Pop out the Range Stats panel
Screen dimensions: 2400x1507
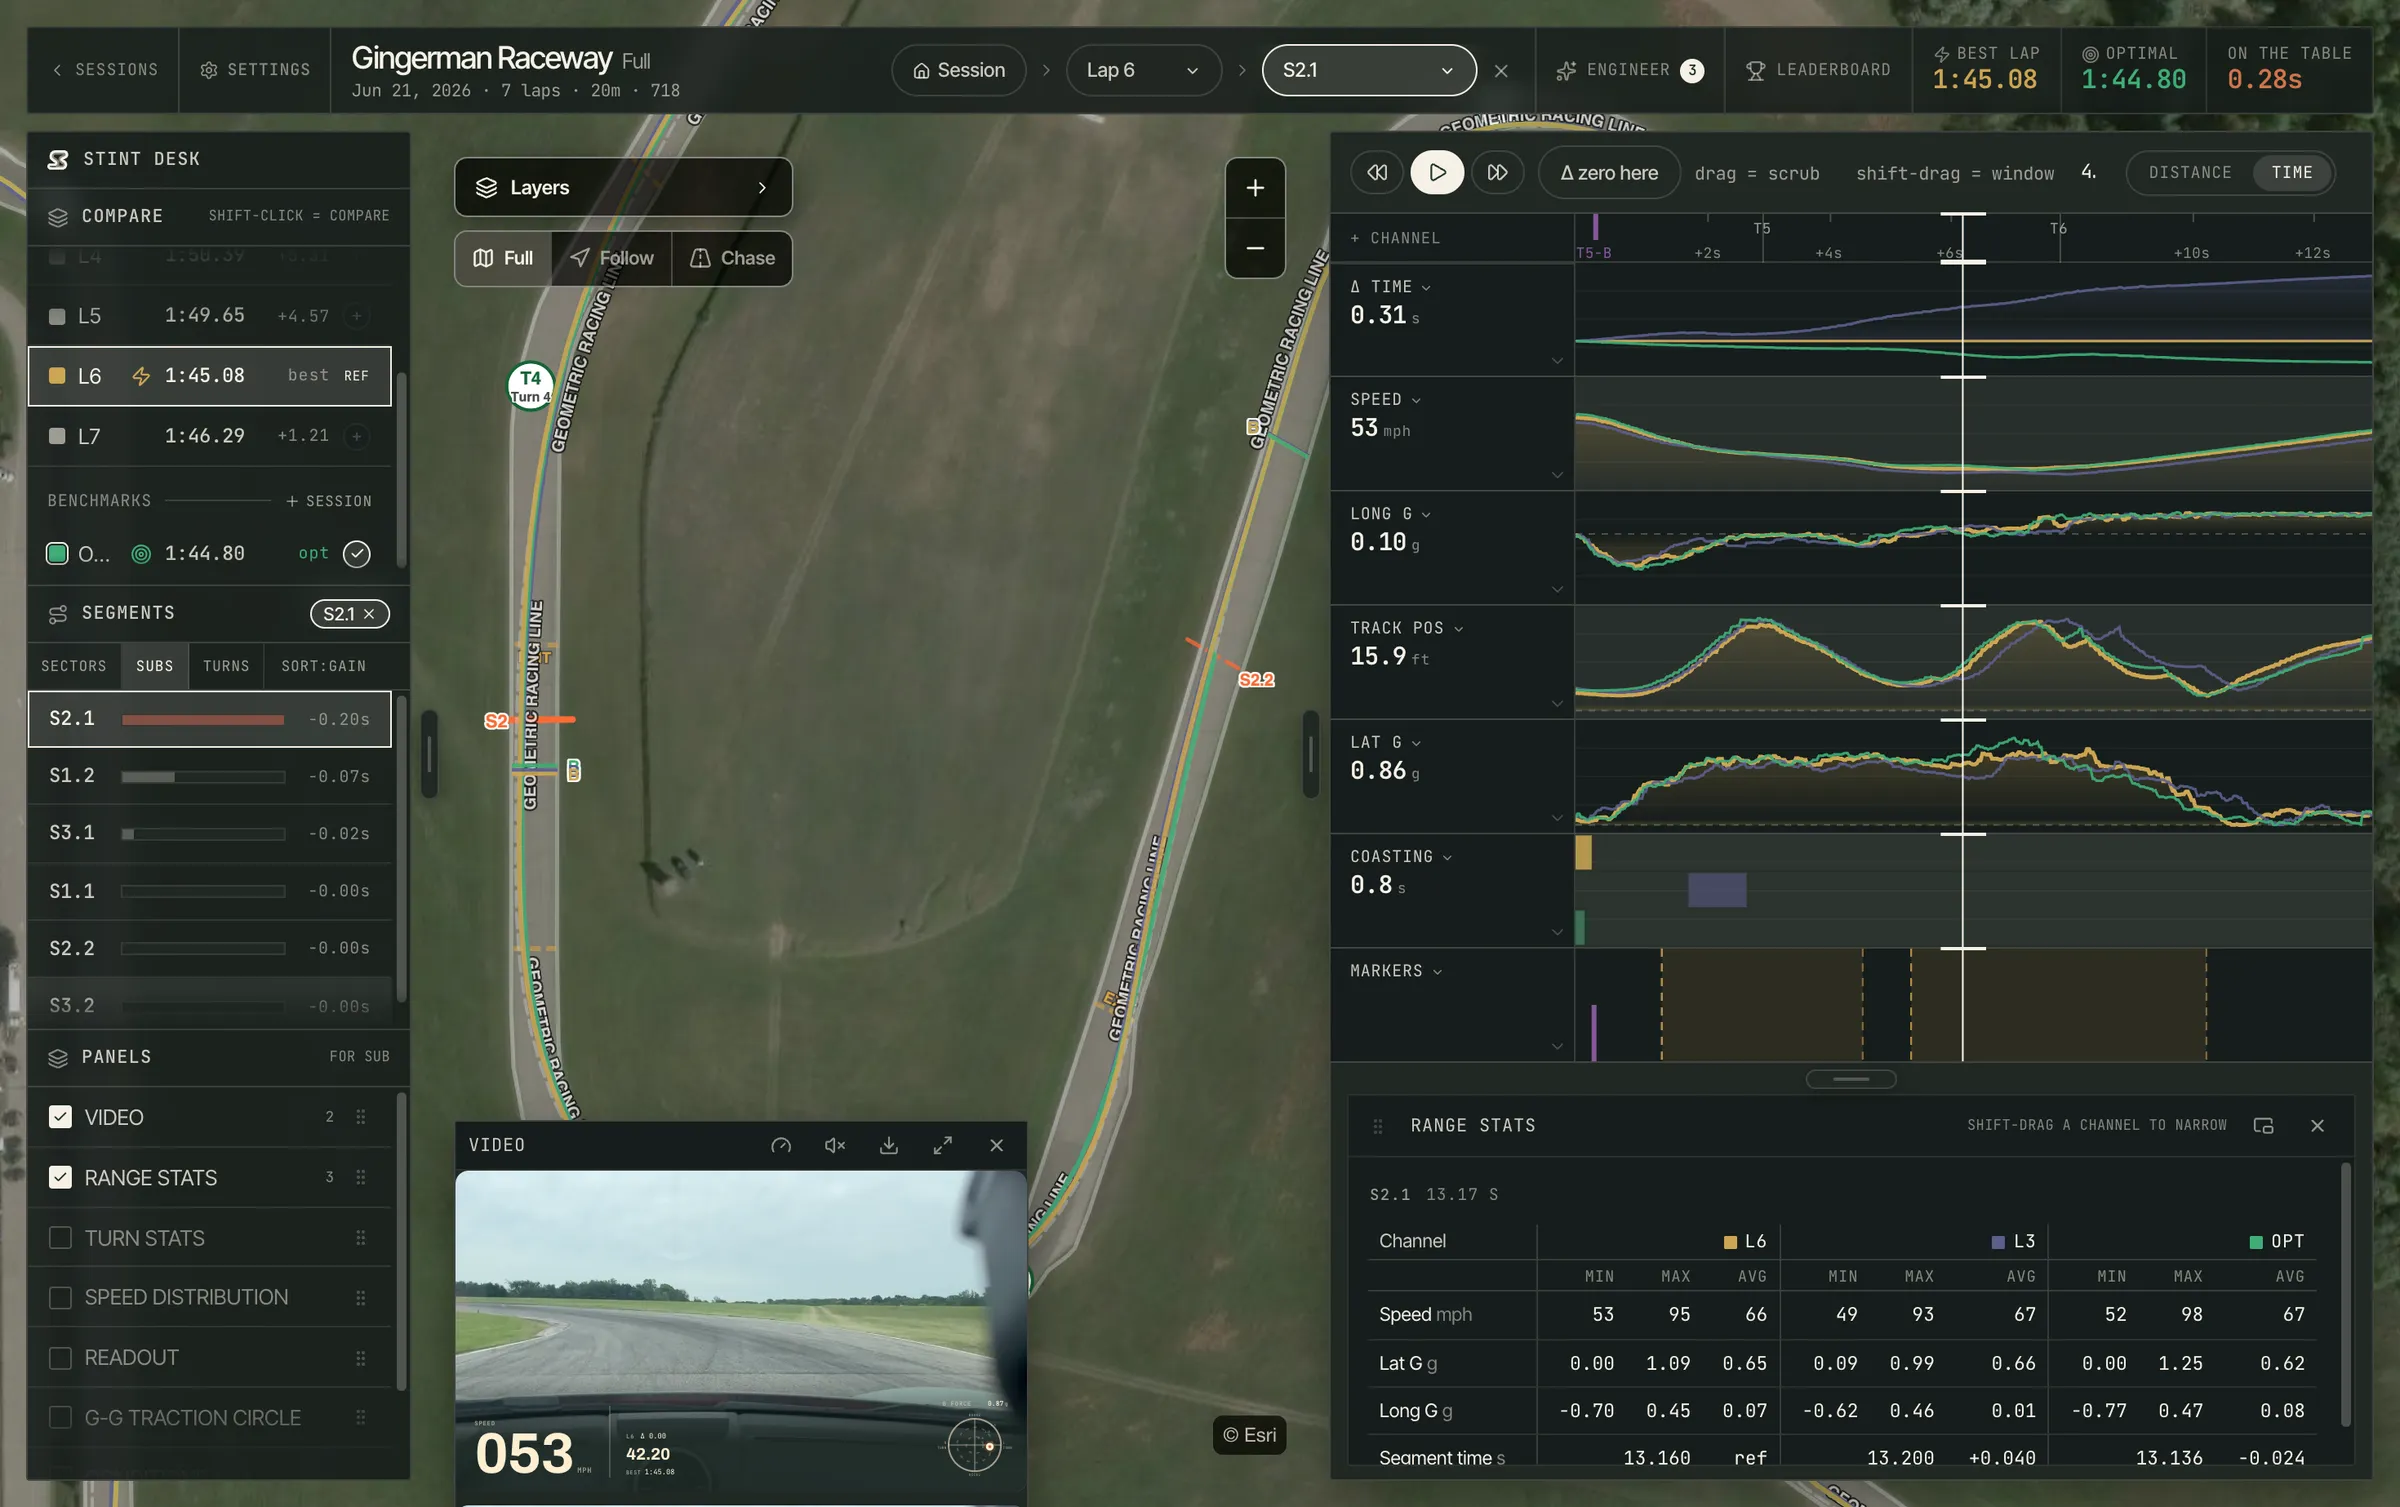coord(2264,1126)
